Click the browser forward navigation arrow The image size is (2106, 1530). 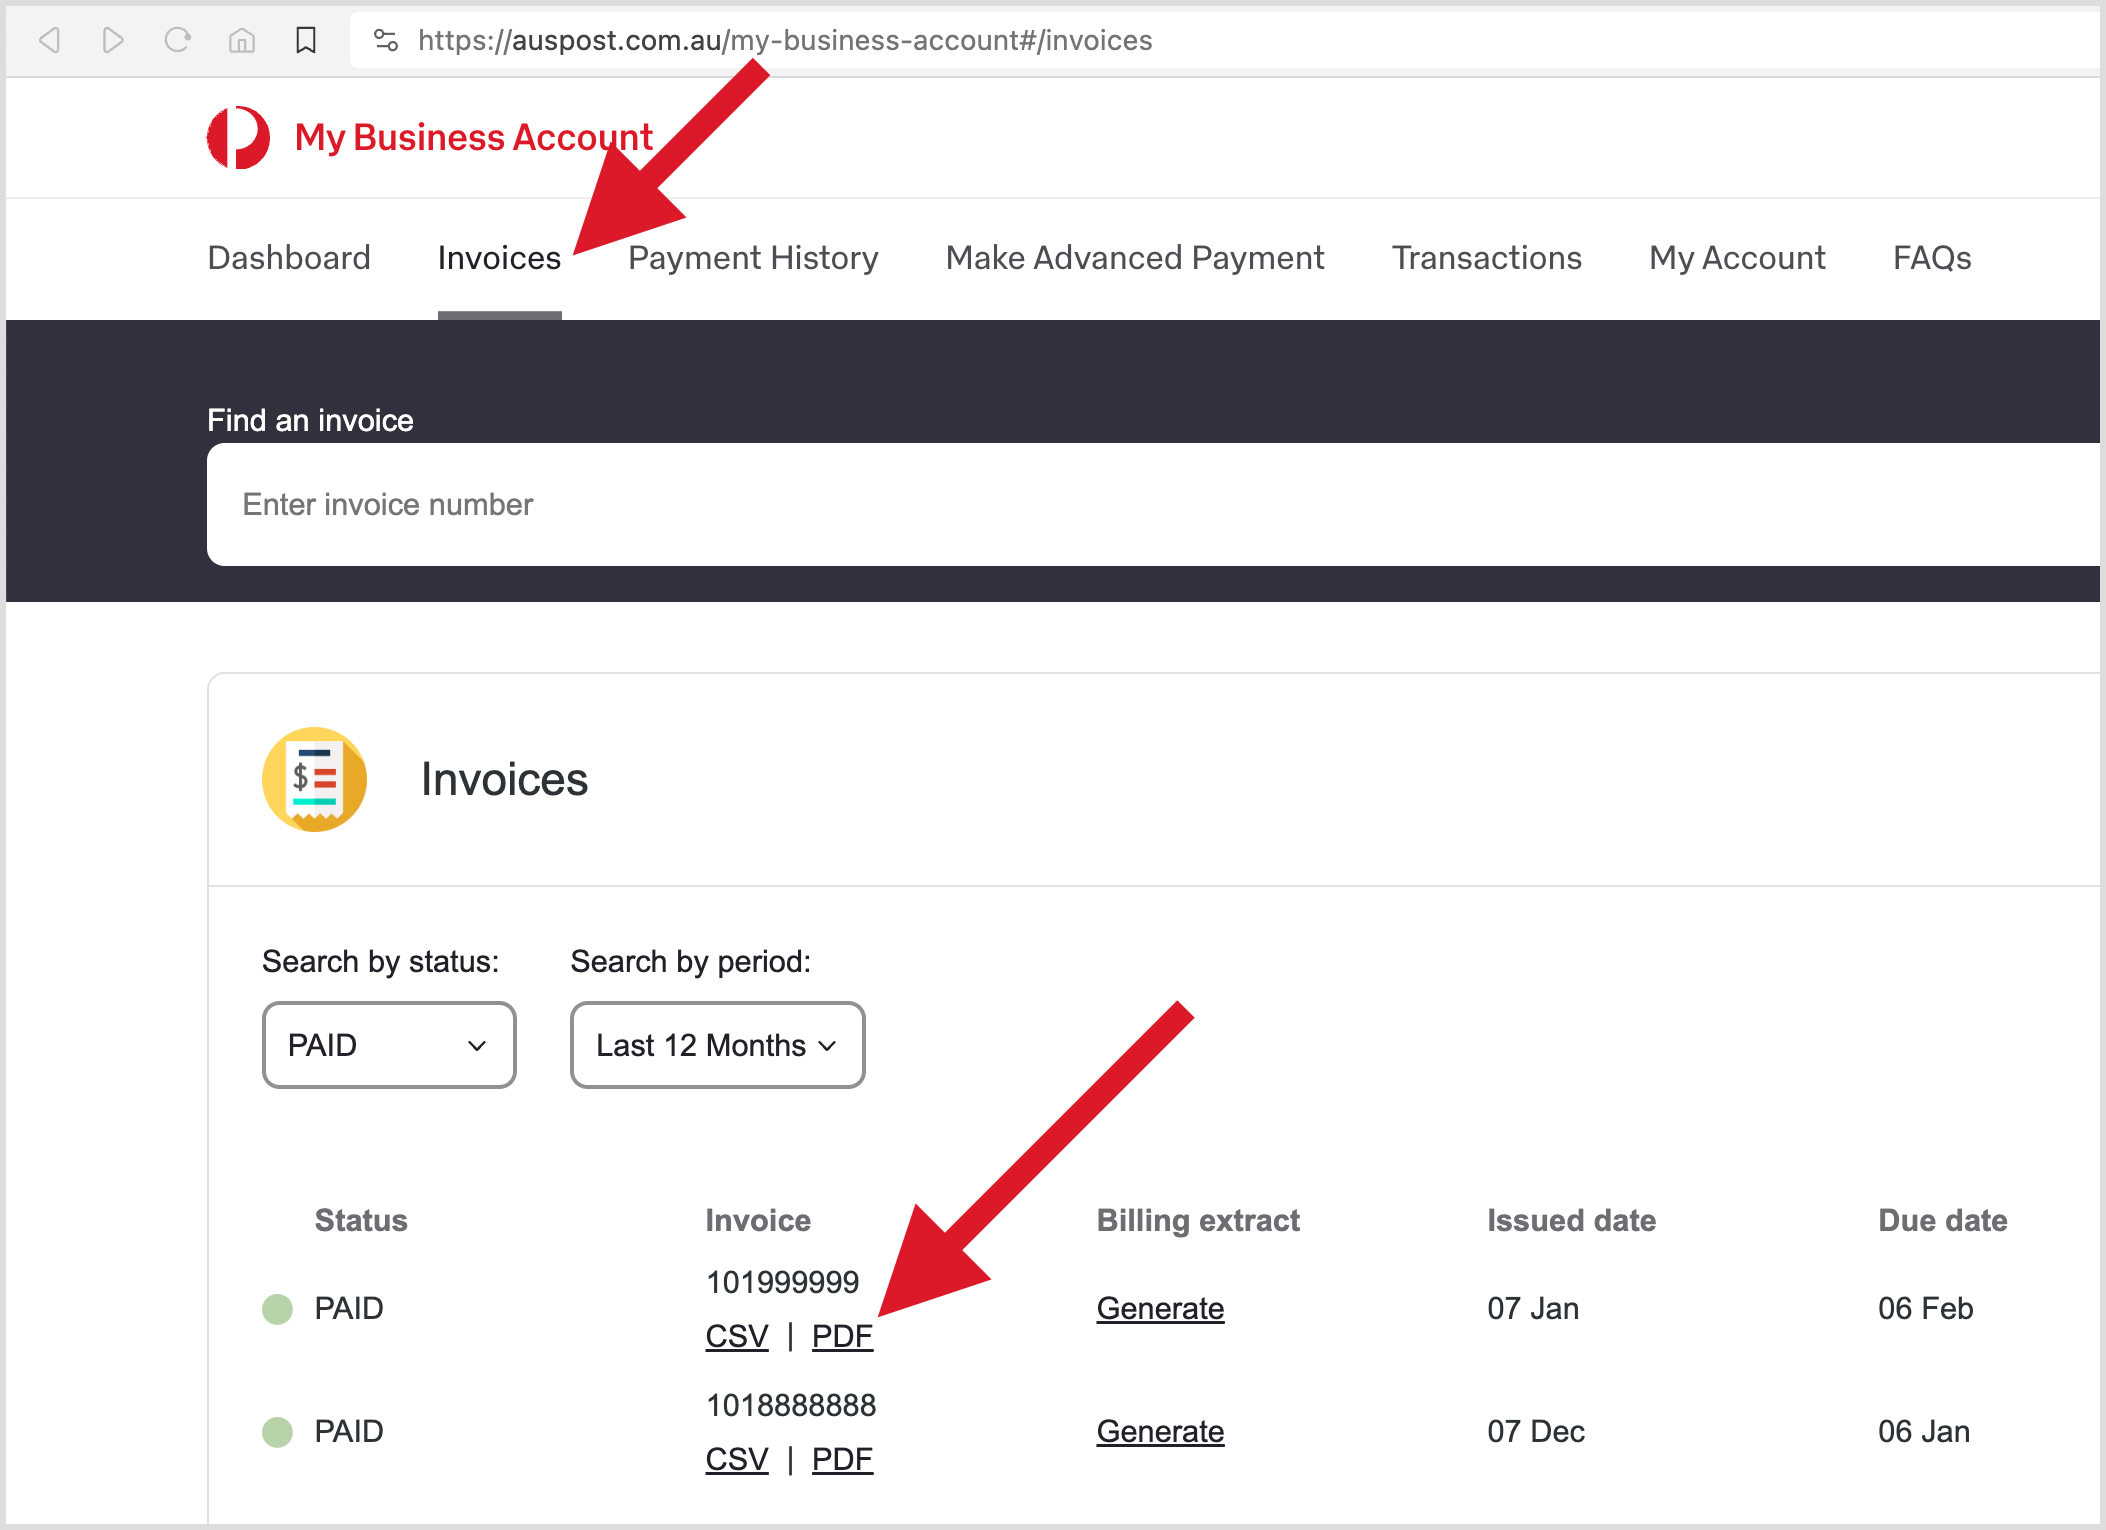point(113,40)
